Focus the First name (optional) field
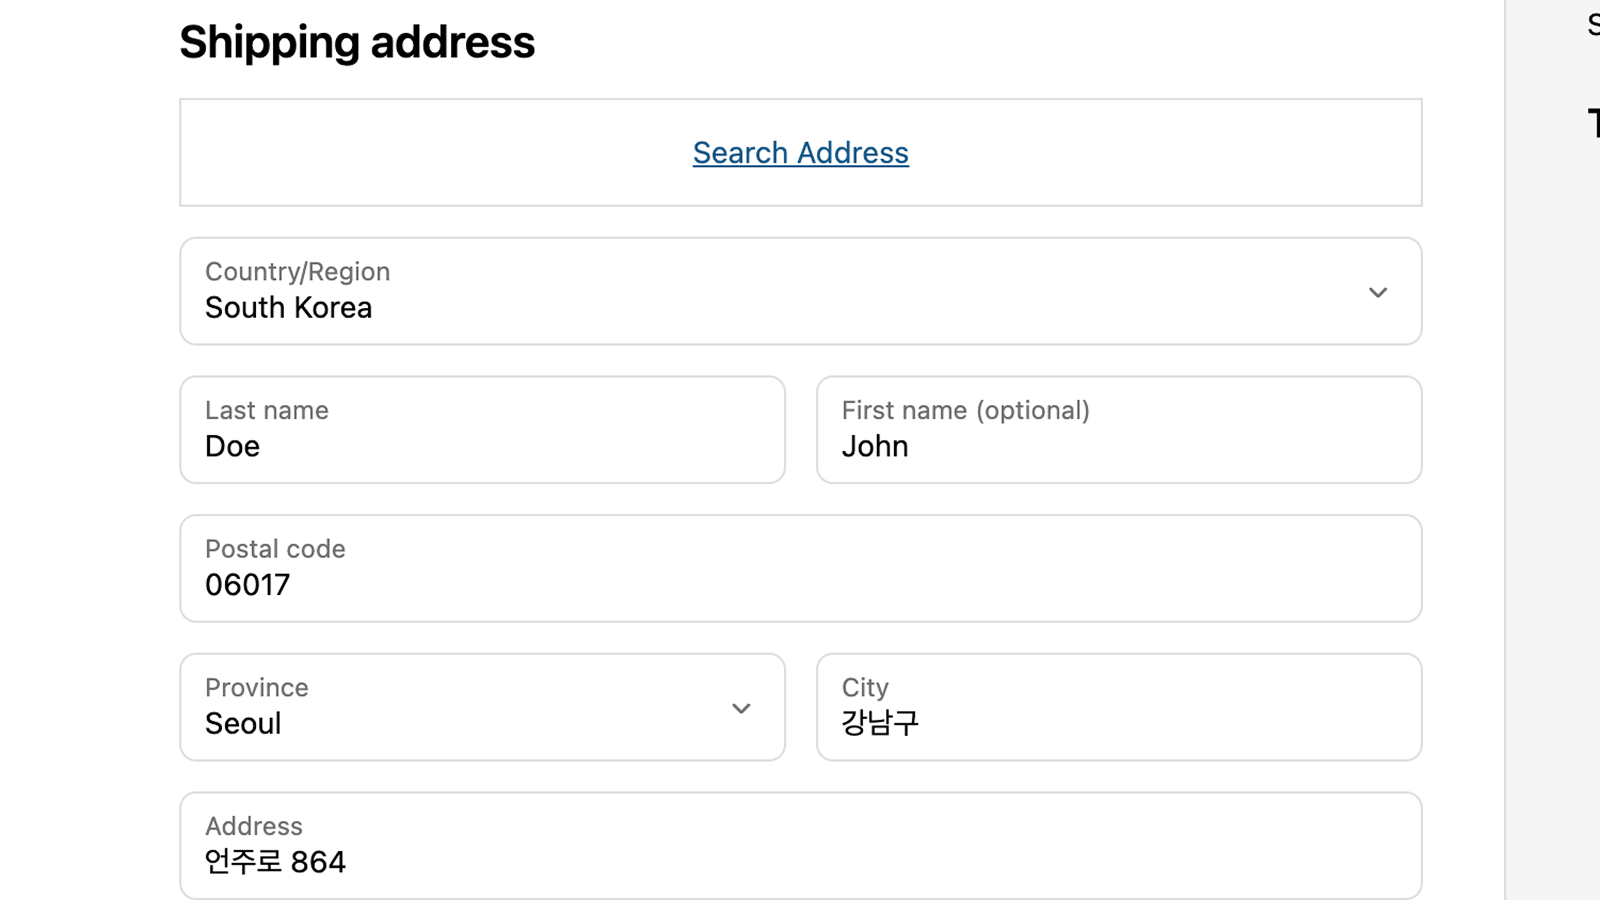 click(1119, 430)
